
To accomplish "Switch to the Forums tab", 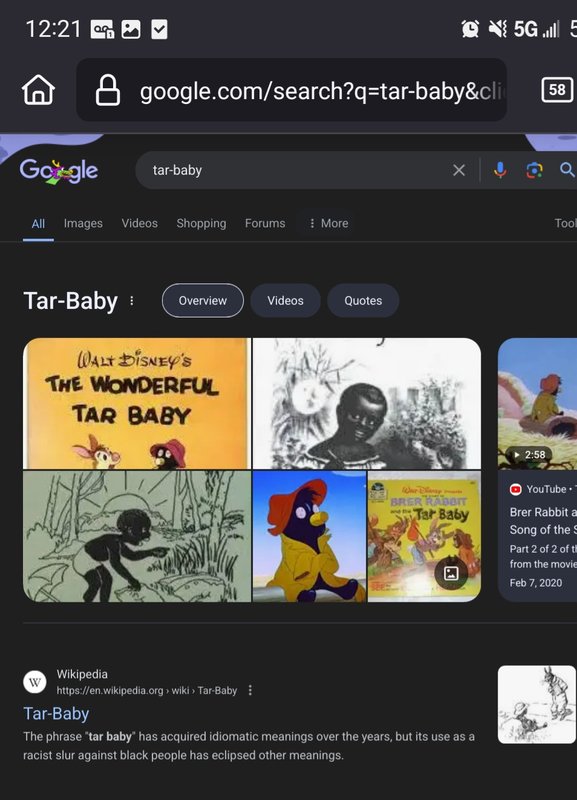I will click(265, 223).
